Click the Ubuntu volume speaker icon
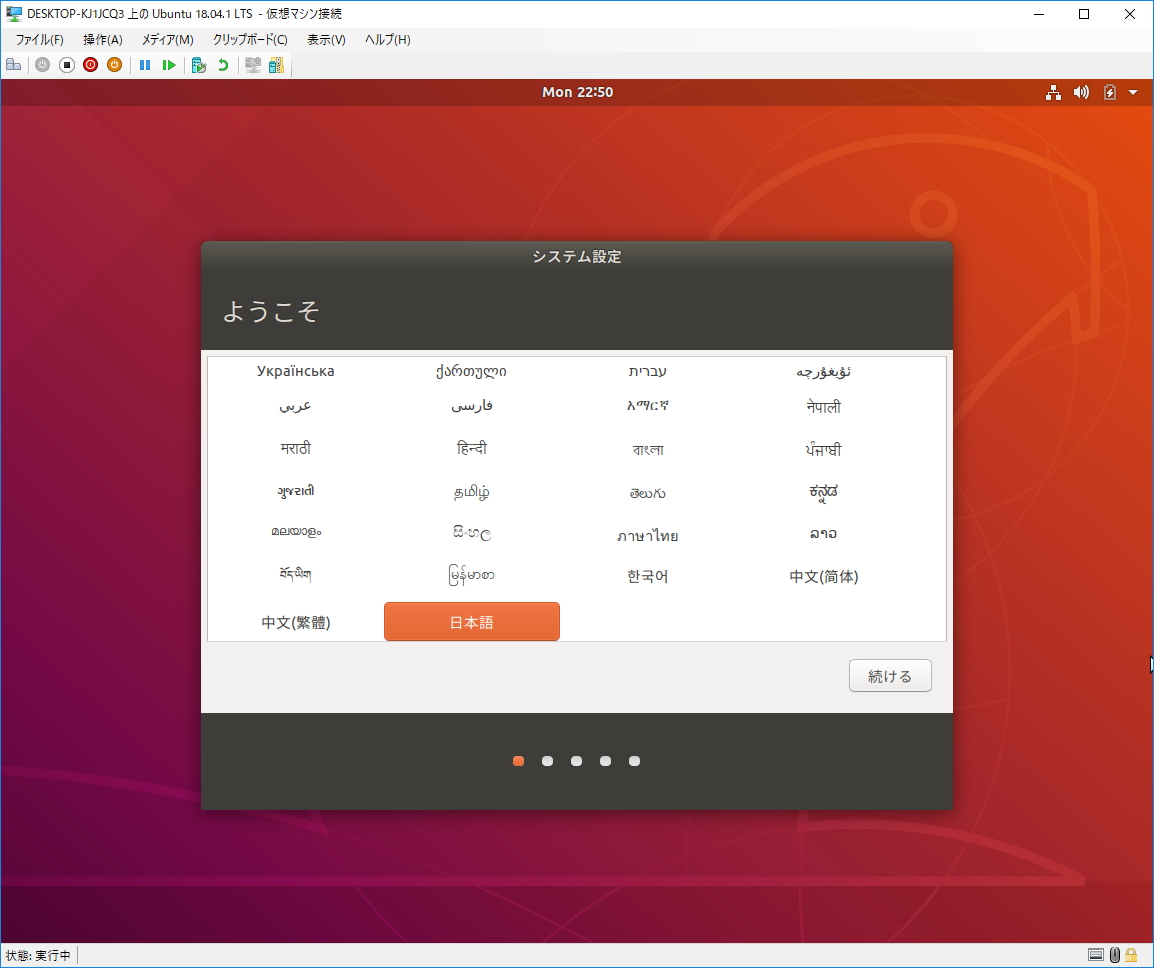This screenshot has height=968, width=1154. click(x=1081, y=92)
